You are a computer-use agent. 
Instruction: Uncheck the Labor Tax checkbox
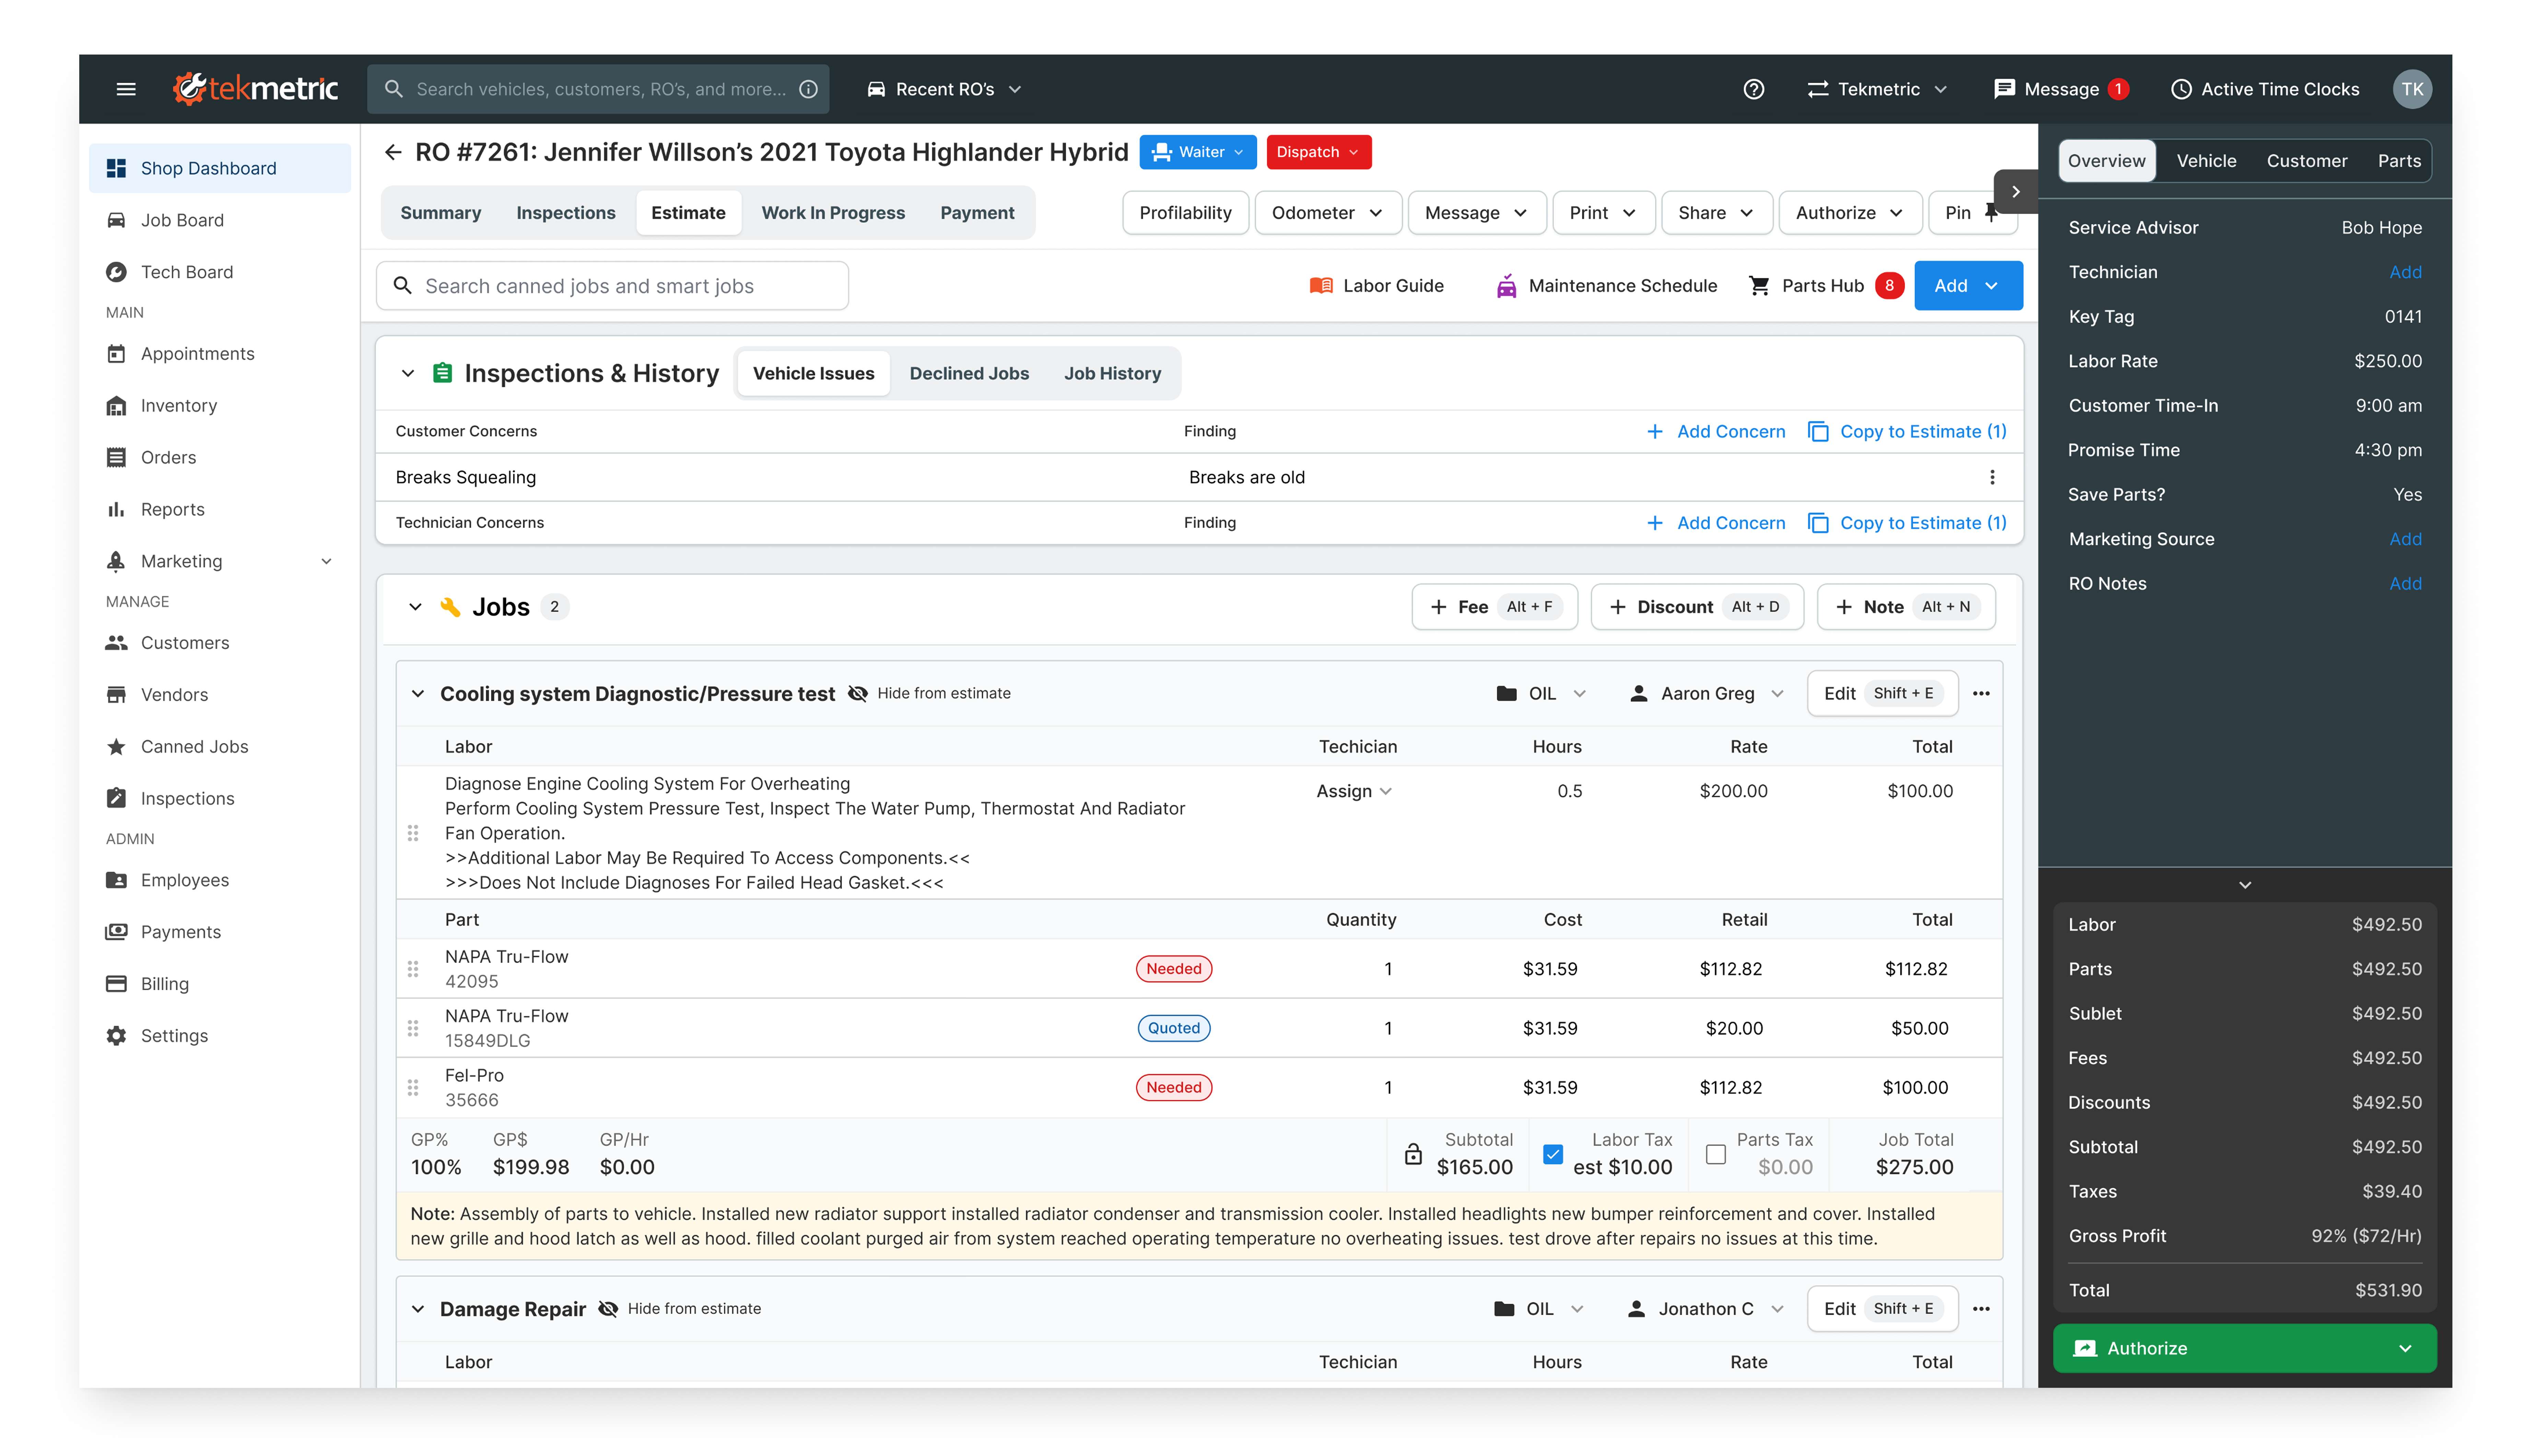click(1553, 1154)
